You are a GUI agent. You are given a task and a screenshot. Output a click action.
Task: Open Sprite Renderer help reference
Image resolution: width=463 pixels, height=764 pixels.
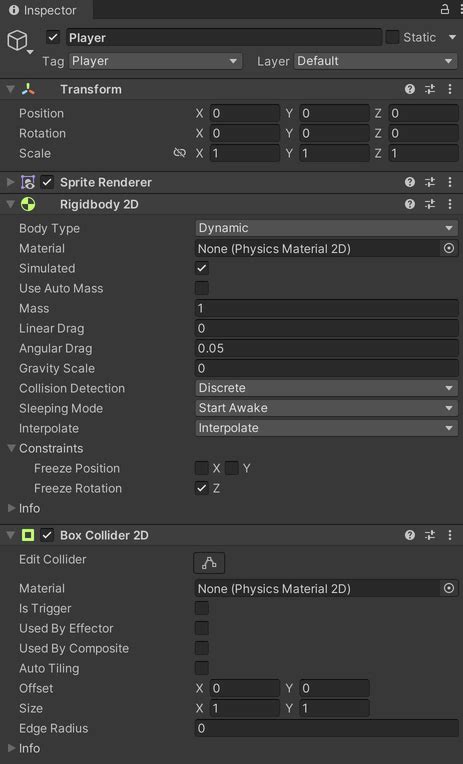(x=410, y=182)
